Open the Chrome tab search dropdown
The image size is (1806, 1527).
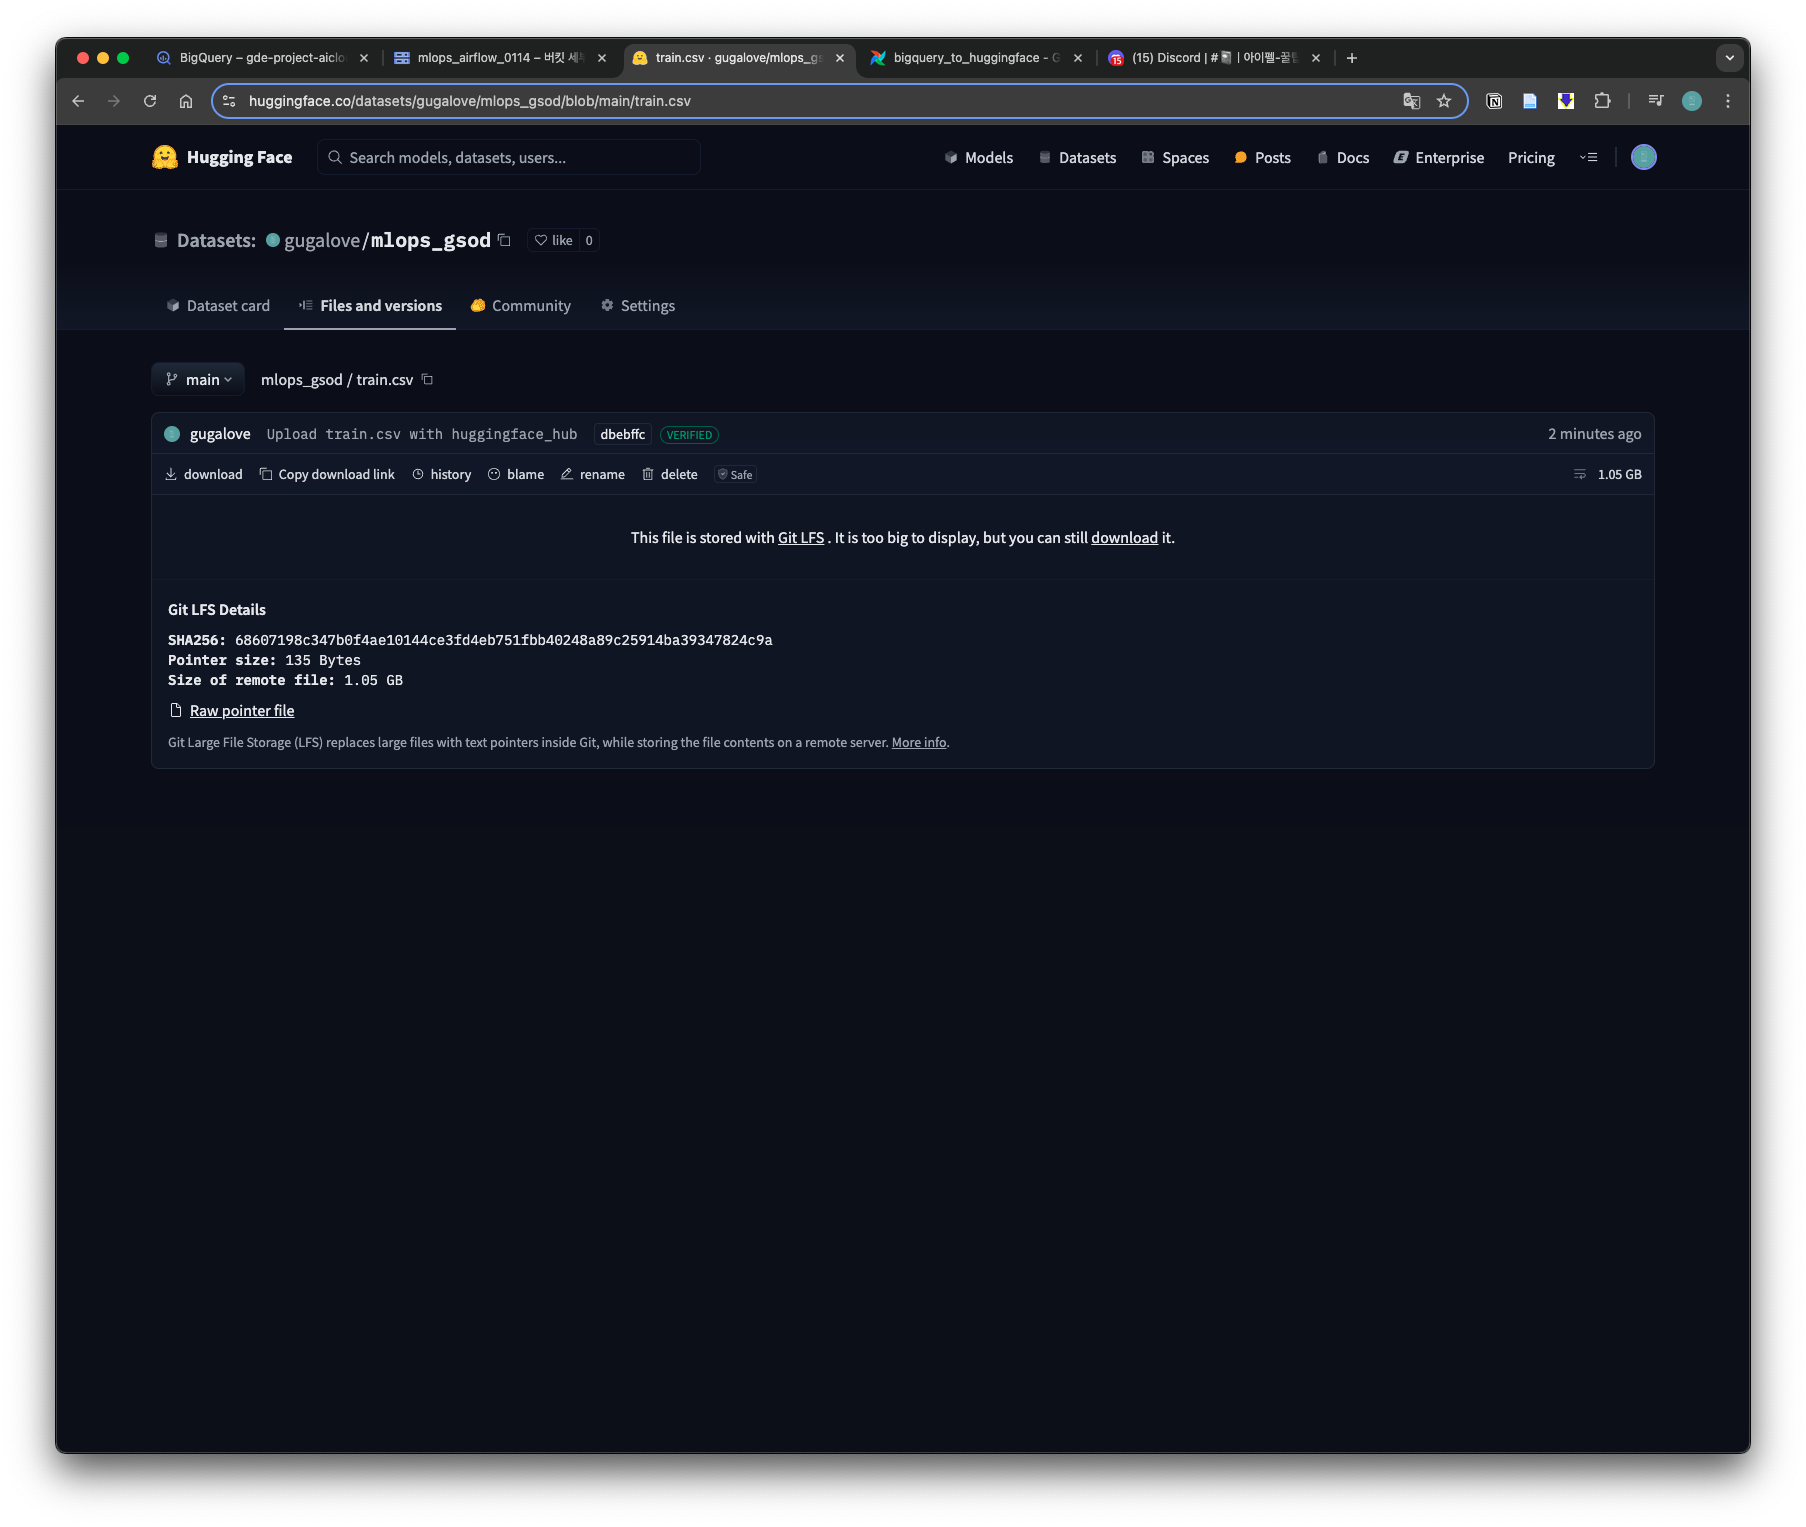[1730, 58]
